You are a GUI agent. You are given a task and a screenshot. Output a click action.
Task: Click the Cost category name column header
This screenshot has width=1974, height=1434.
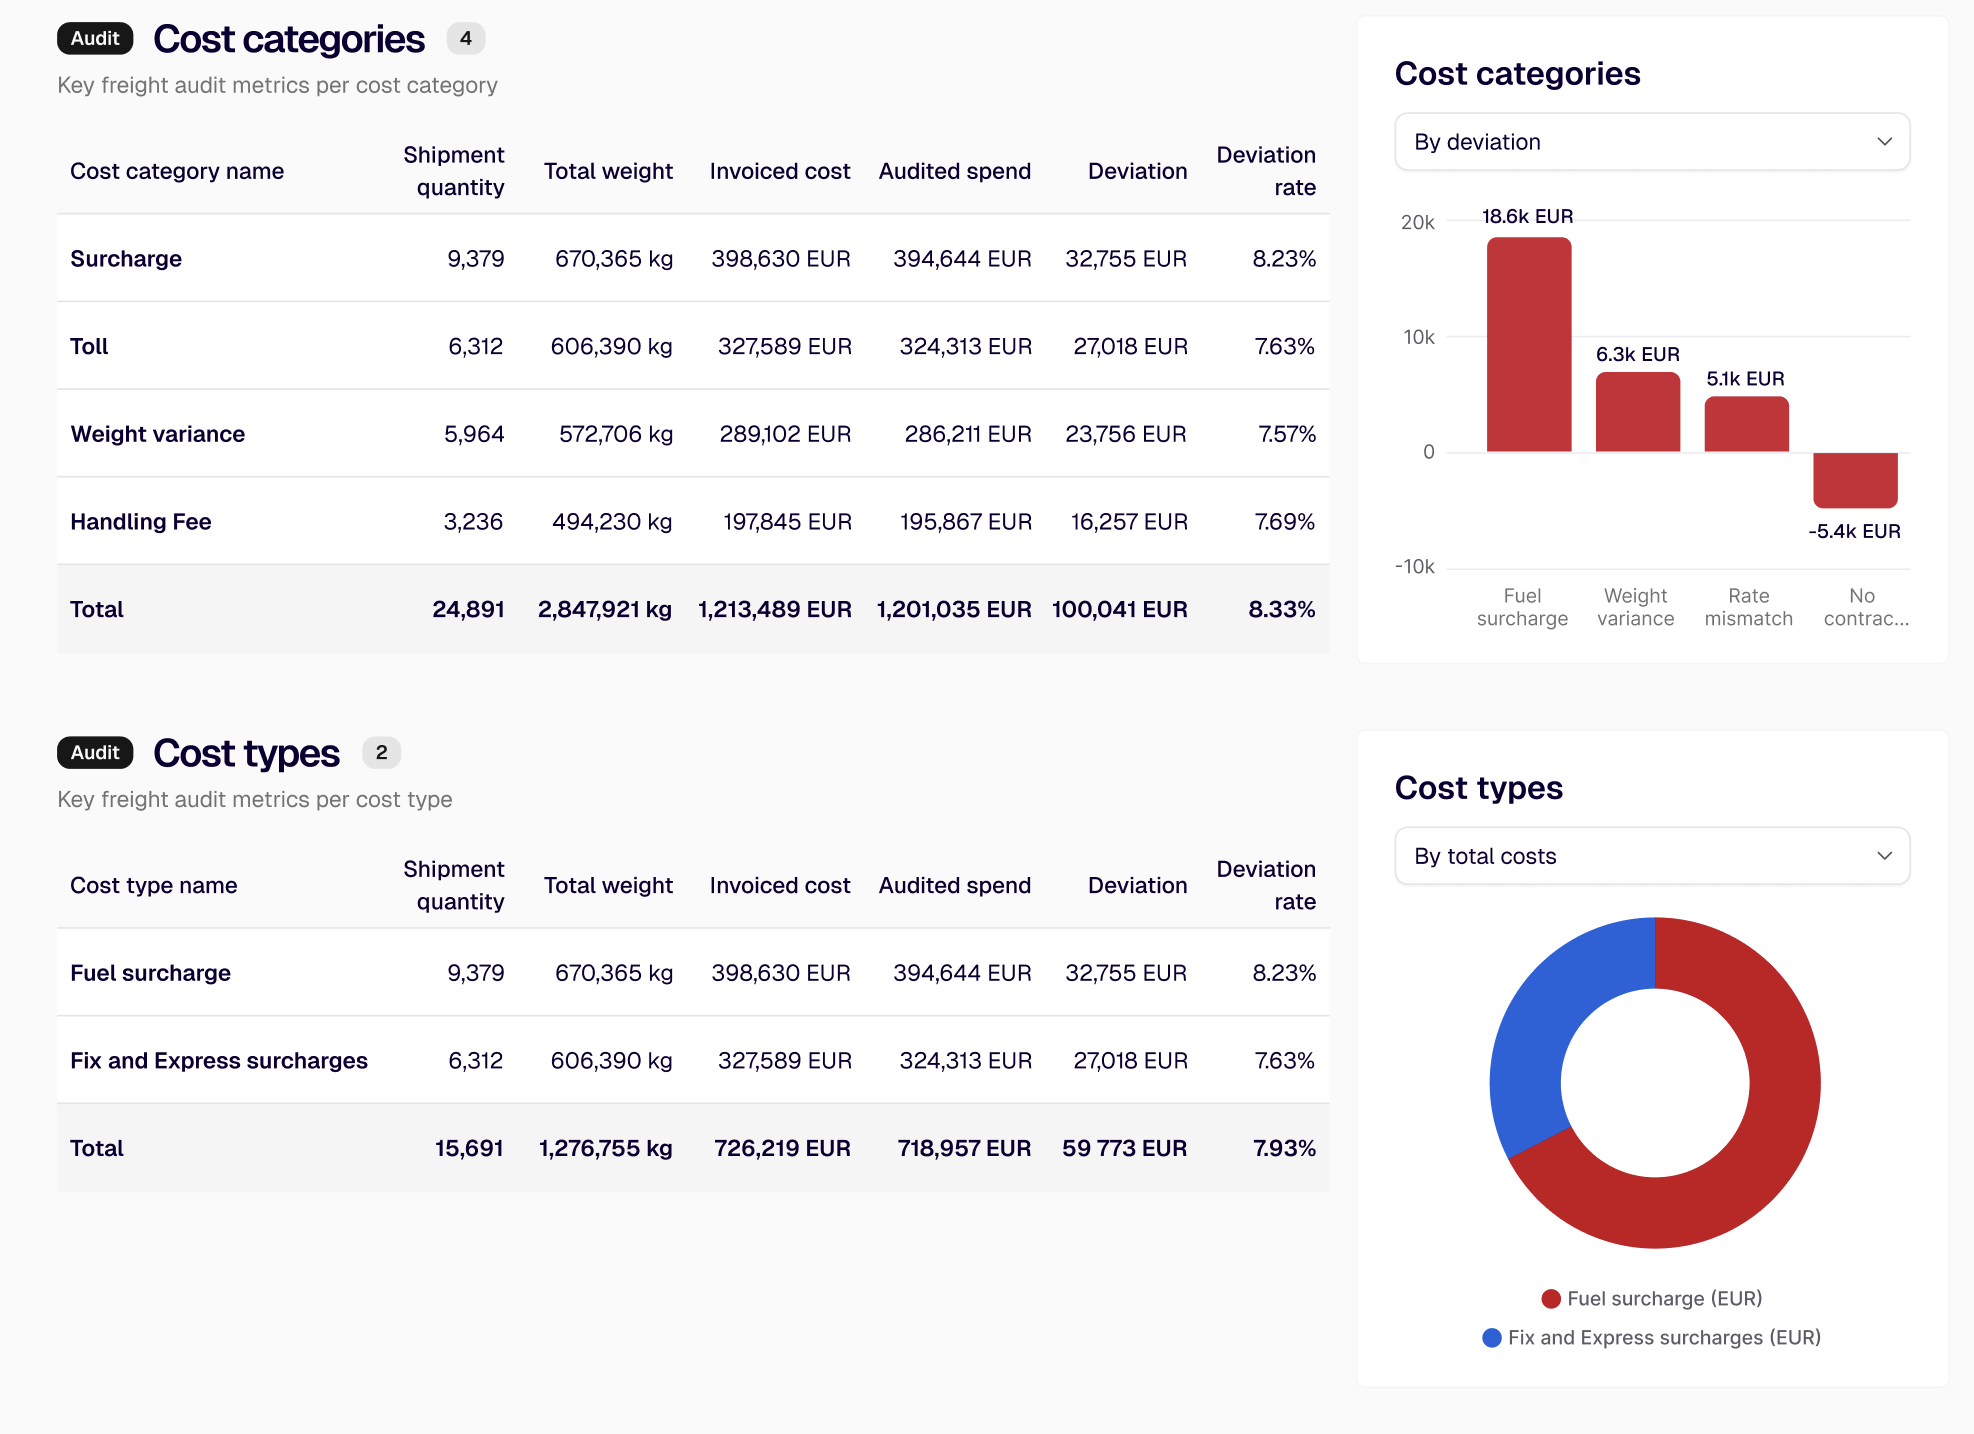click(177, 171)
